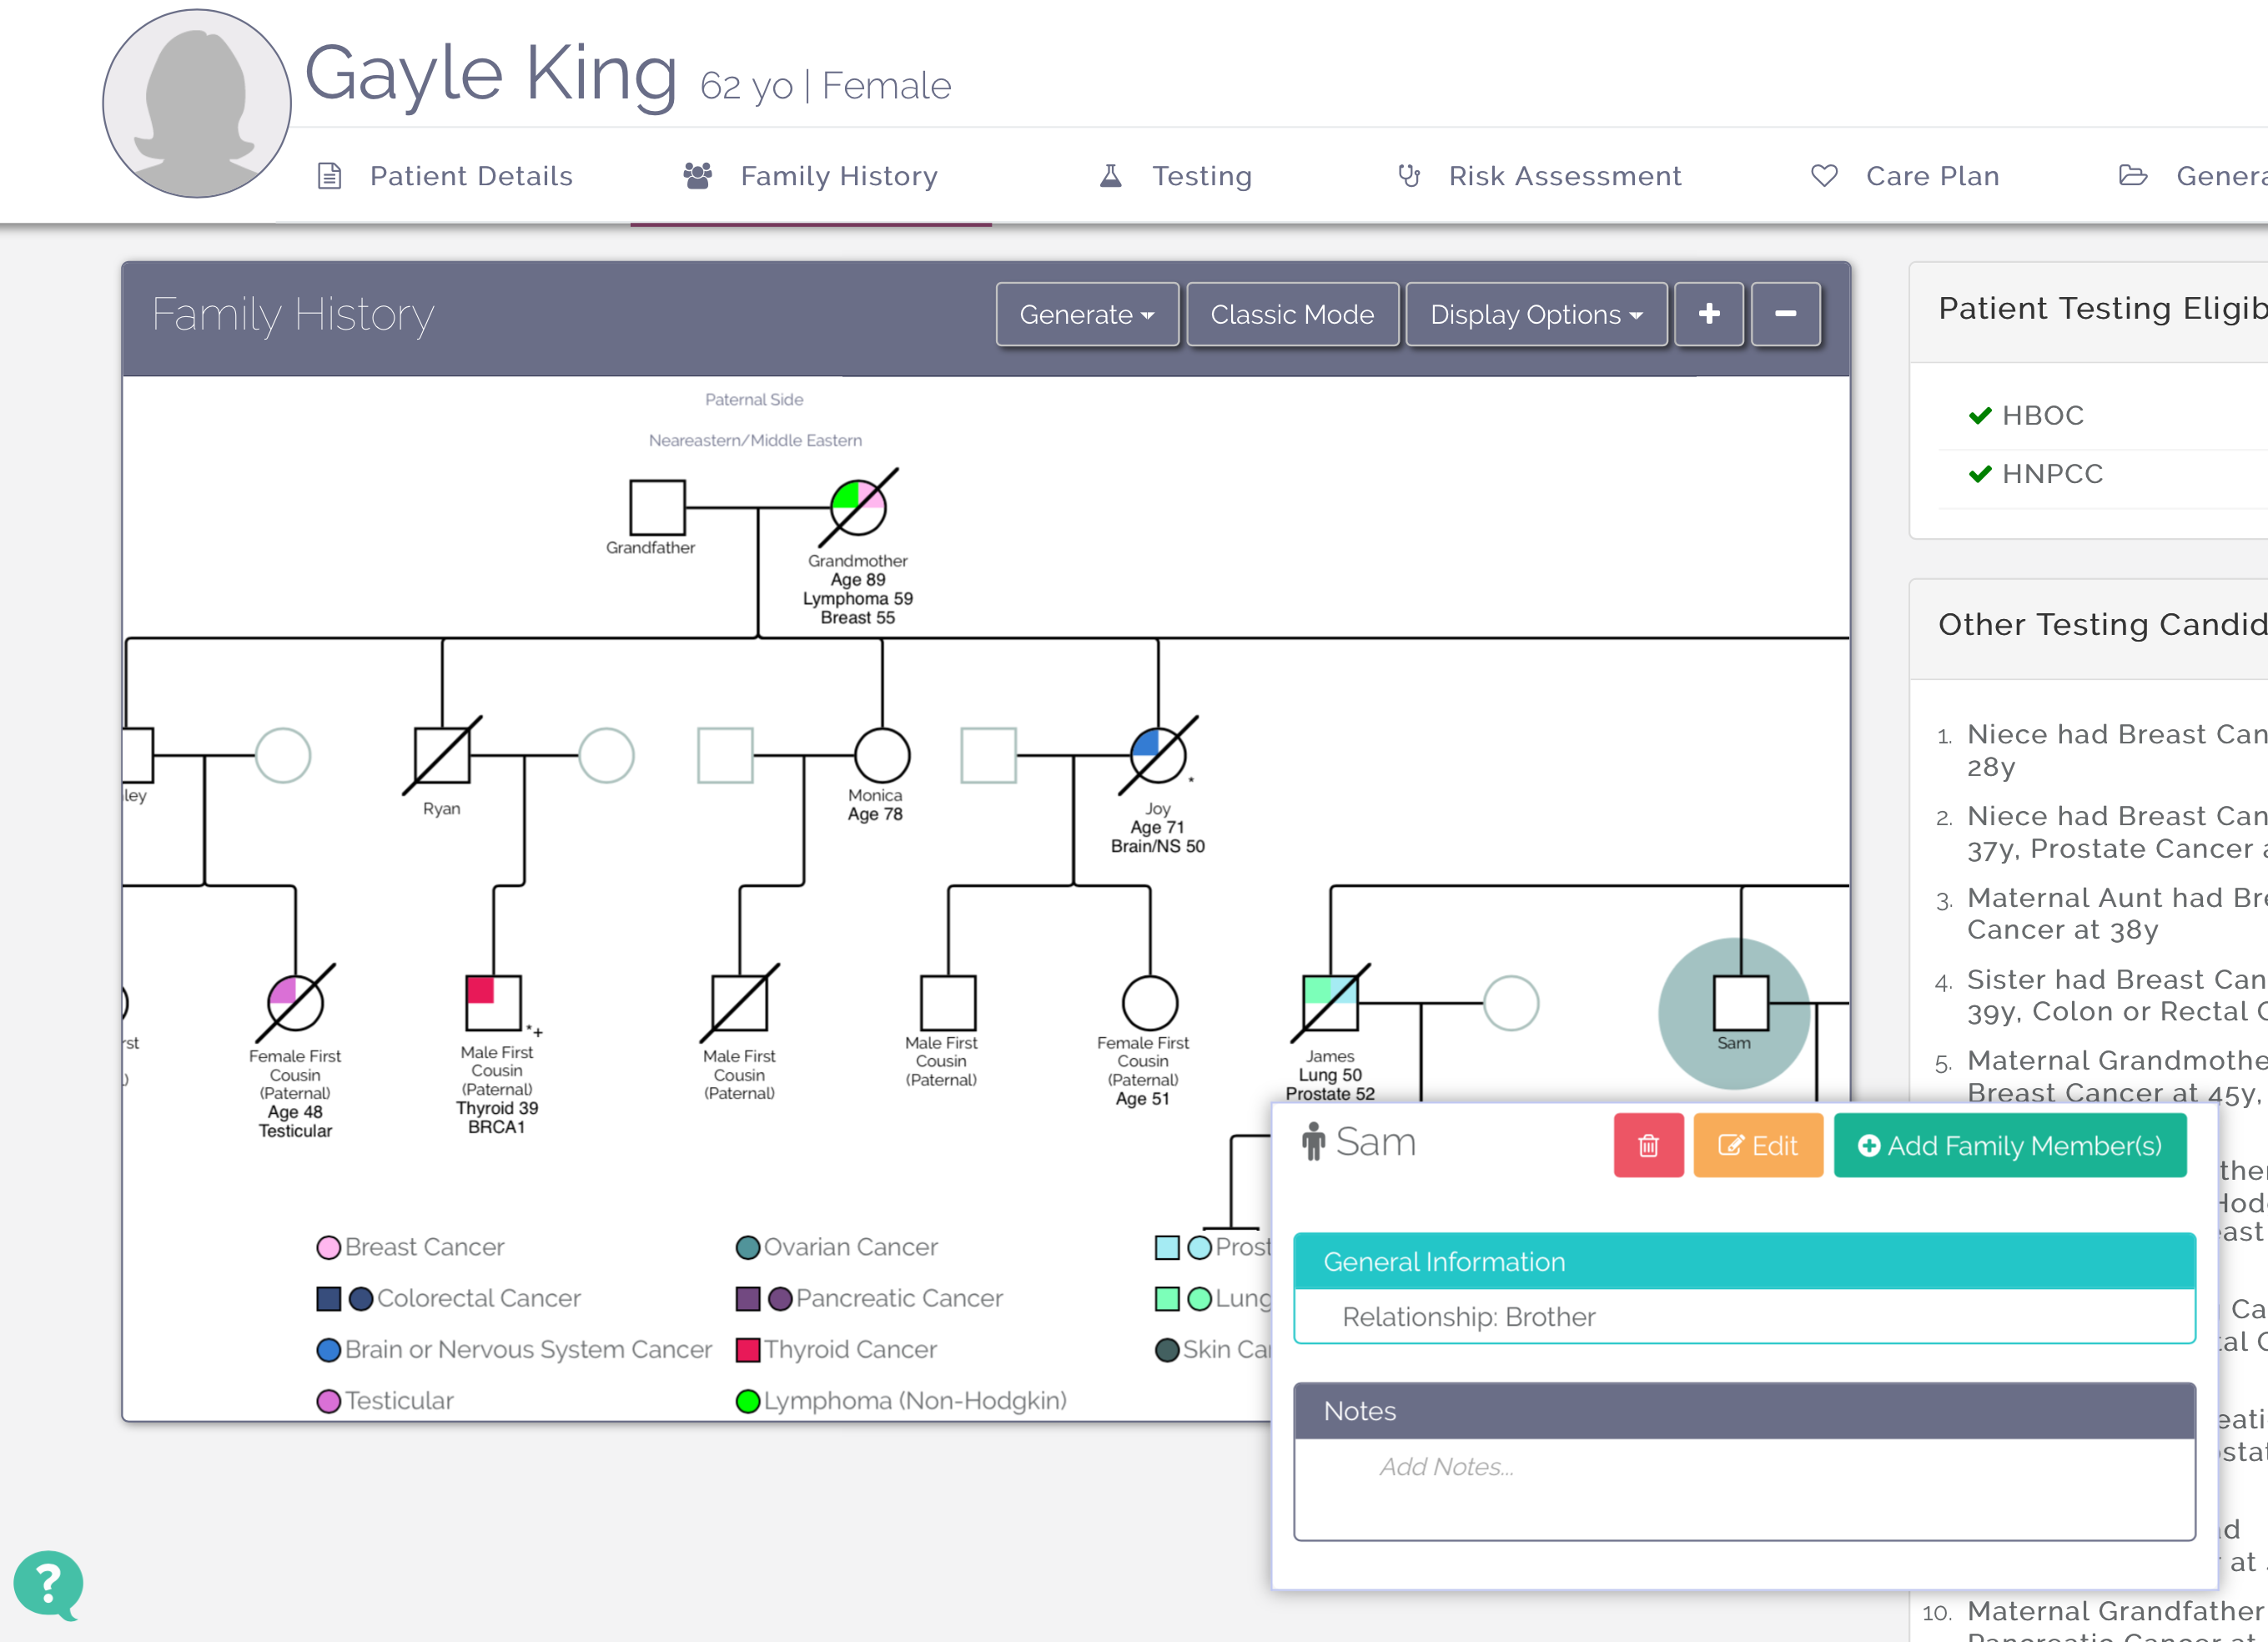
Task: Select the Grandfather pedigree square
Action: click(657, 507)
